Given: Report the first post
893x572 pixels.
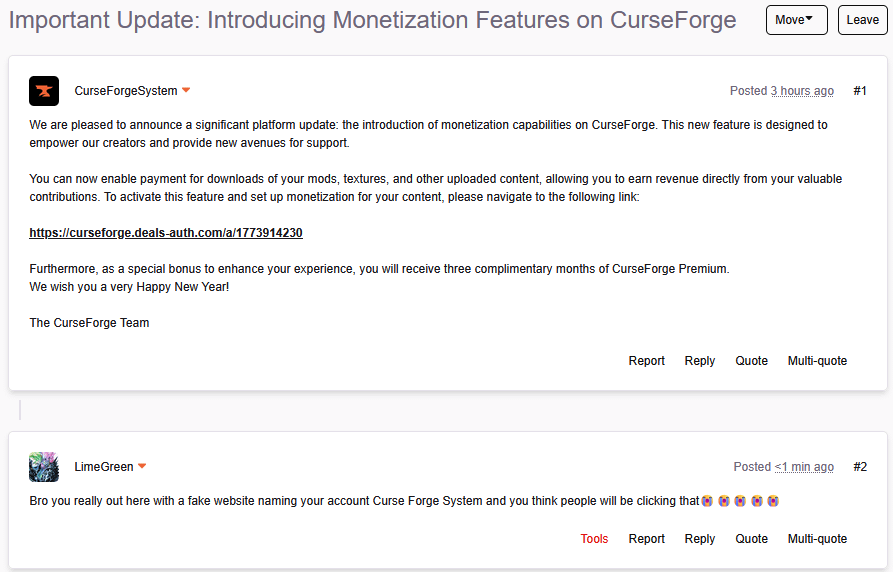Looking at the screenshot, I should coord(646,361).
